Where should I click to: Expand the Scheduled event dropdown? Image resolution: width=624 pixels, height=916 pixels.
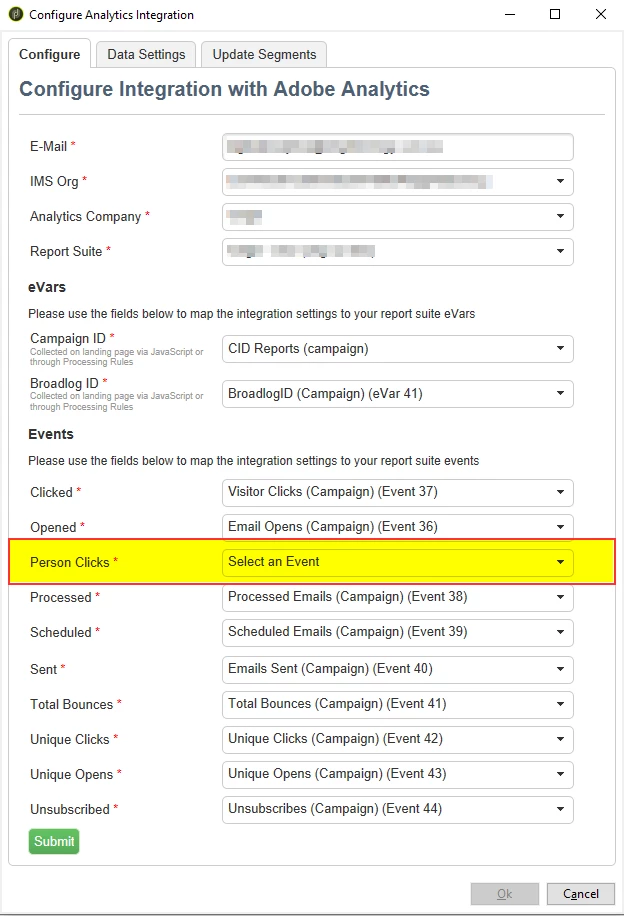click(397, 632)
